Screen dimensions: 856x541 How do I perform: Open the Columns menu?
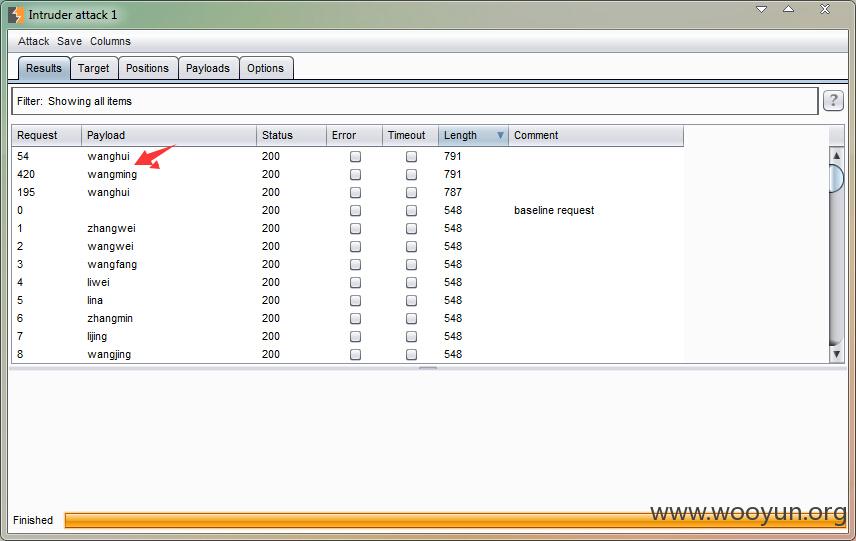point(110,41)
